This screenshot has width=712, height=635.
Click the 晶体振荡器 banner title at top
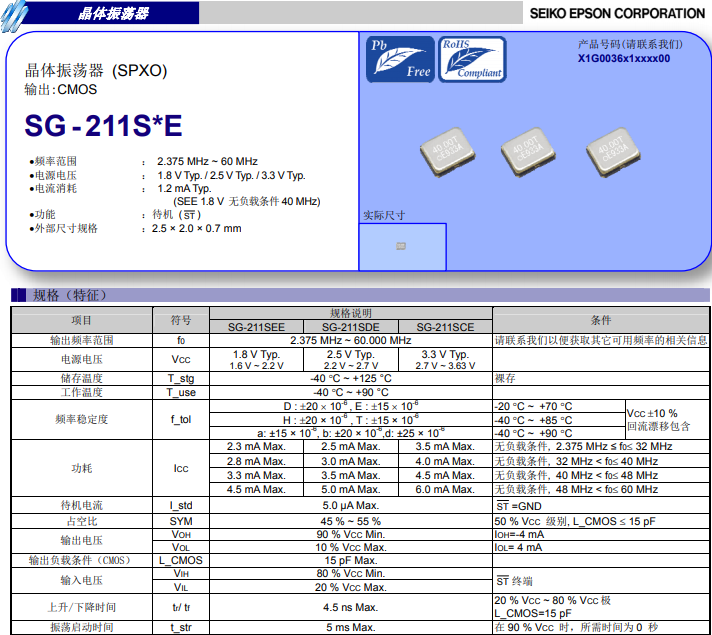point(113,13)
